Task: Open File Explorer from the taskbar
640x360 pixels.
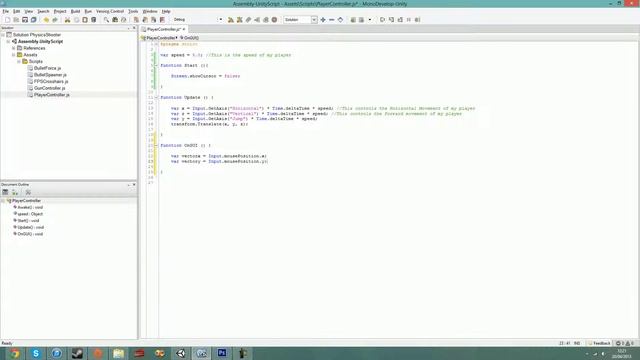Action: (x=119, y=353)
